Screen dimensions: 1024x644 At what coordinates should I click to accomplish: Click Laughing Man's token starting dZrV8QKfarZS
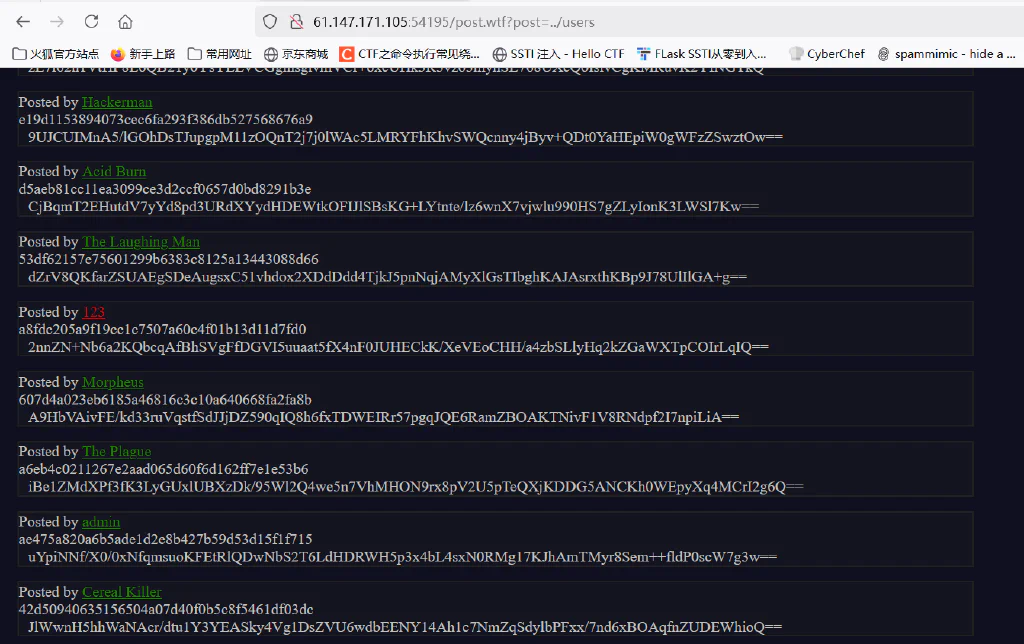[388, 277]
